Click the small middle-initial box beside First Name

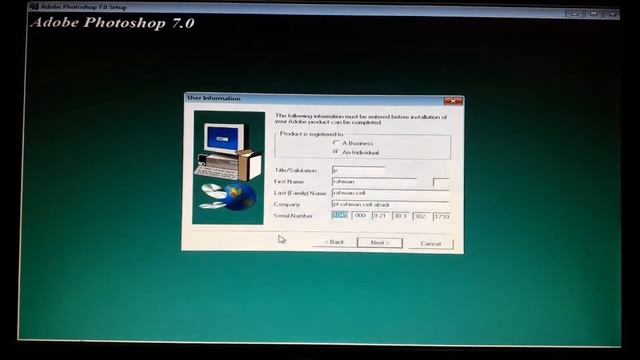click(x=441, y=182)
